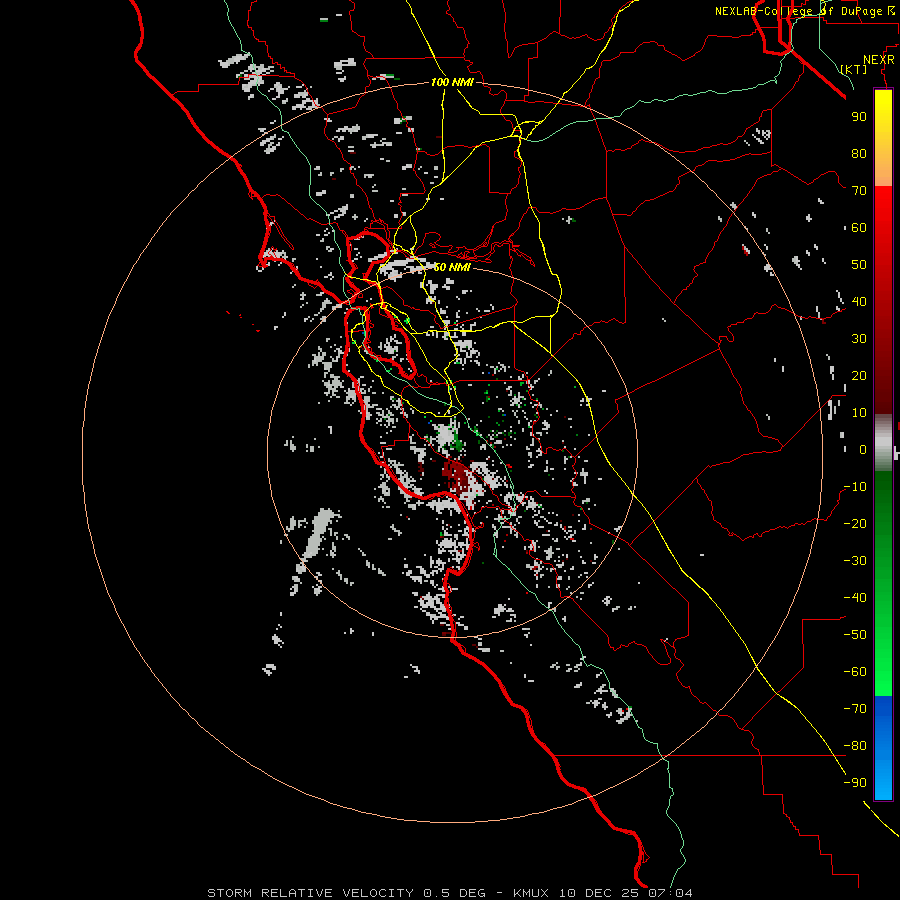Click the -80 value on the color scale

pos(855,746)
